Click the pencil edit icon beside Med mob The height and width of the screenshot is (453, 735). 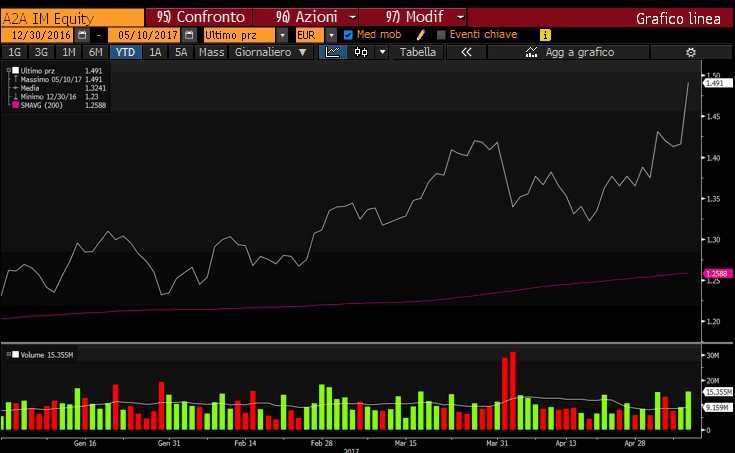click(420, 35)
